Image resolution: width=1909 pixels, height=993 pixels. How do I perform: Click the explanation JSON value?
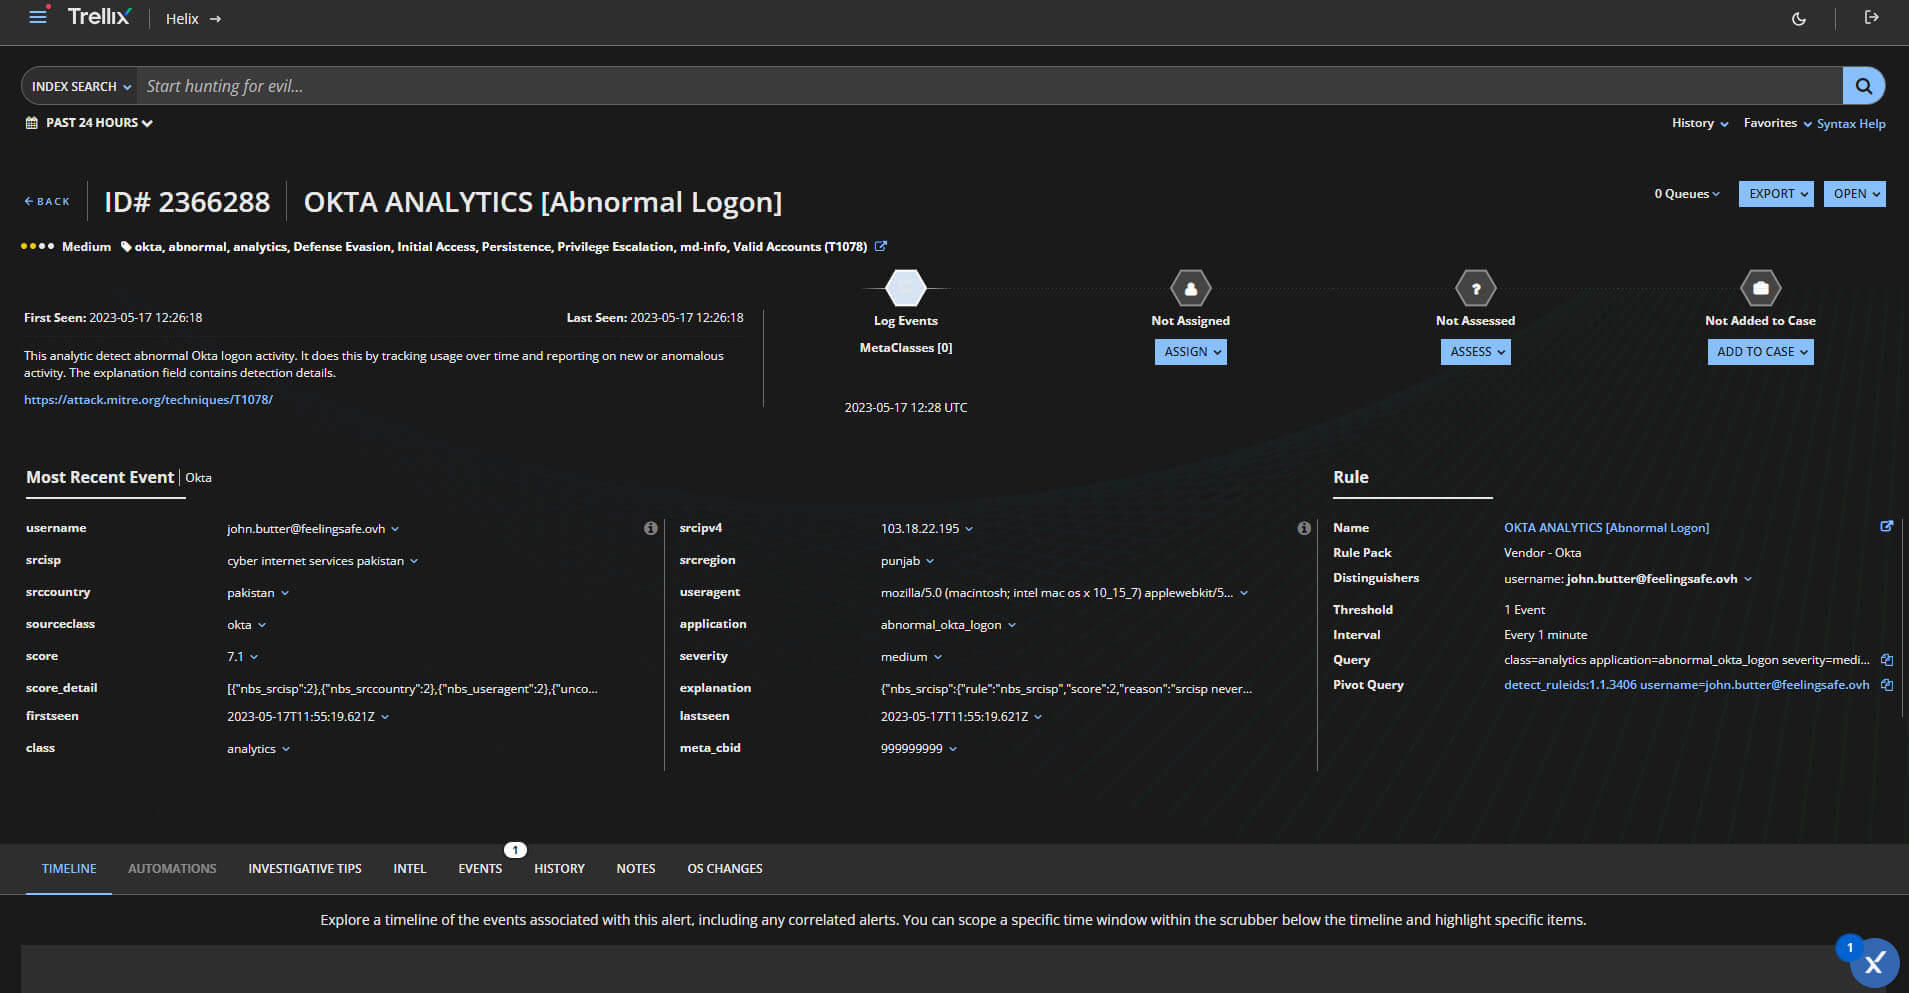1066,689
